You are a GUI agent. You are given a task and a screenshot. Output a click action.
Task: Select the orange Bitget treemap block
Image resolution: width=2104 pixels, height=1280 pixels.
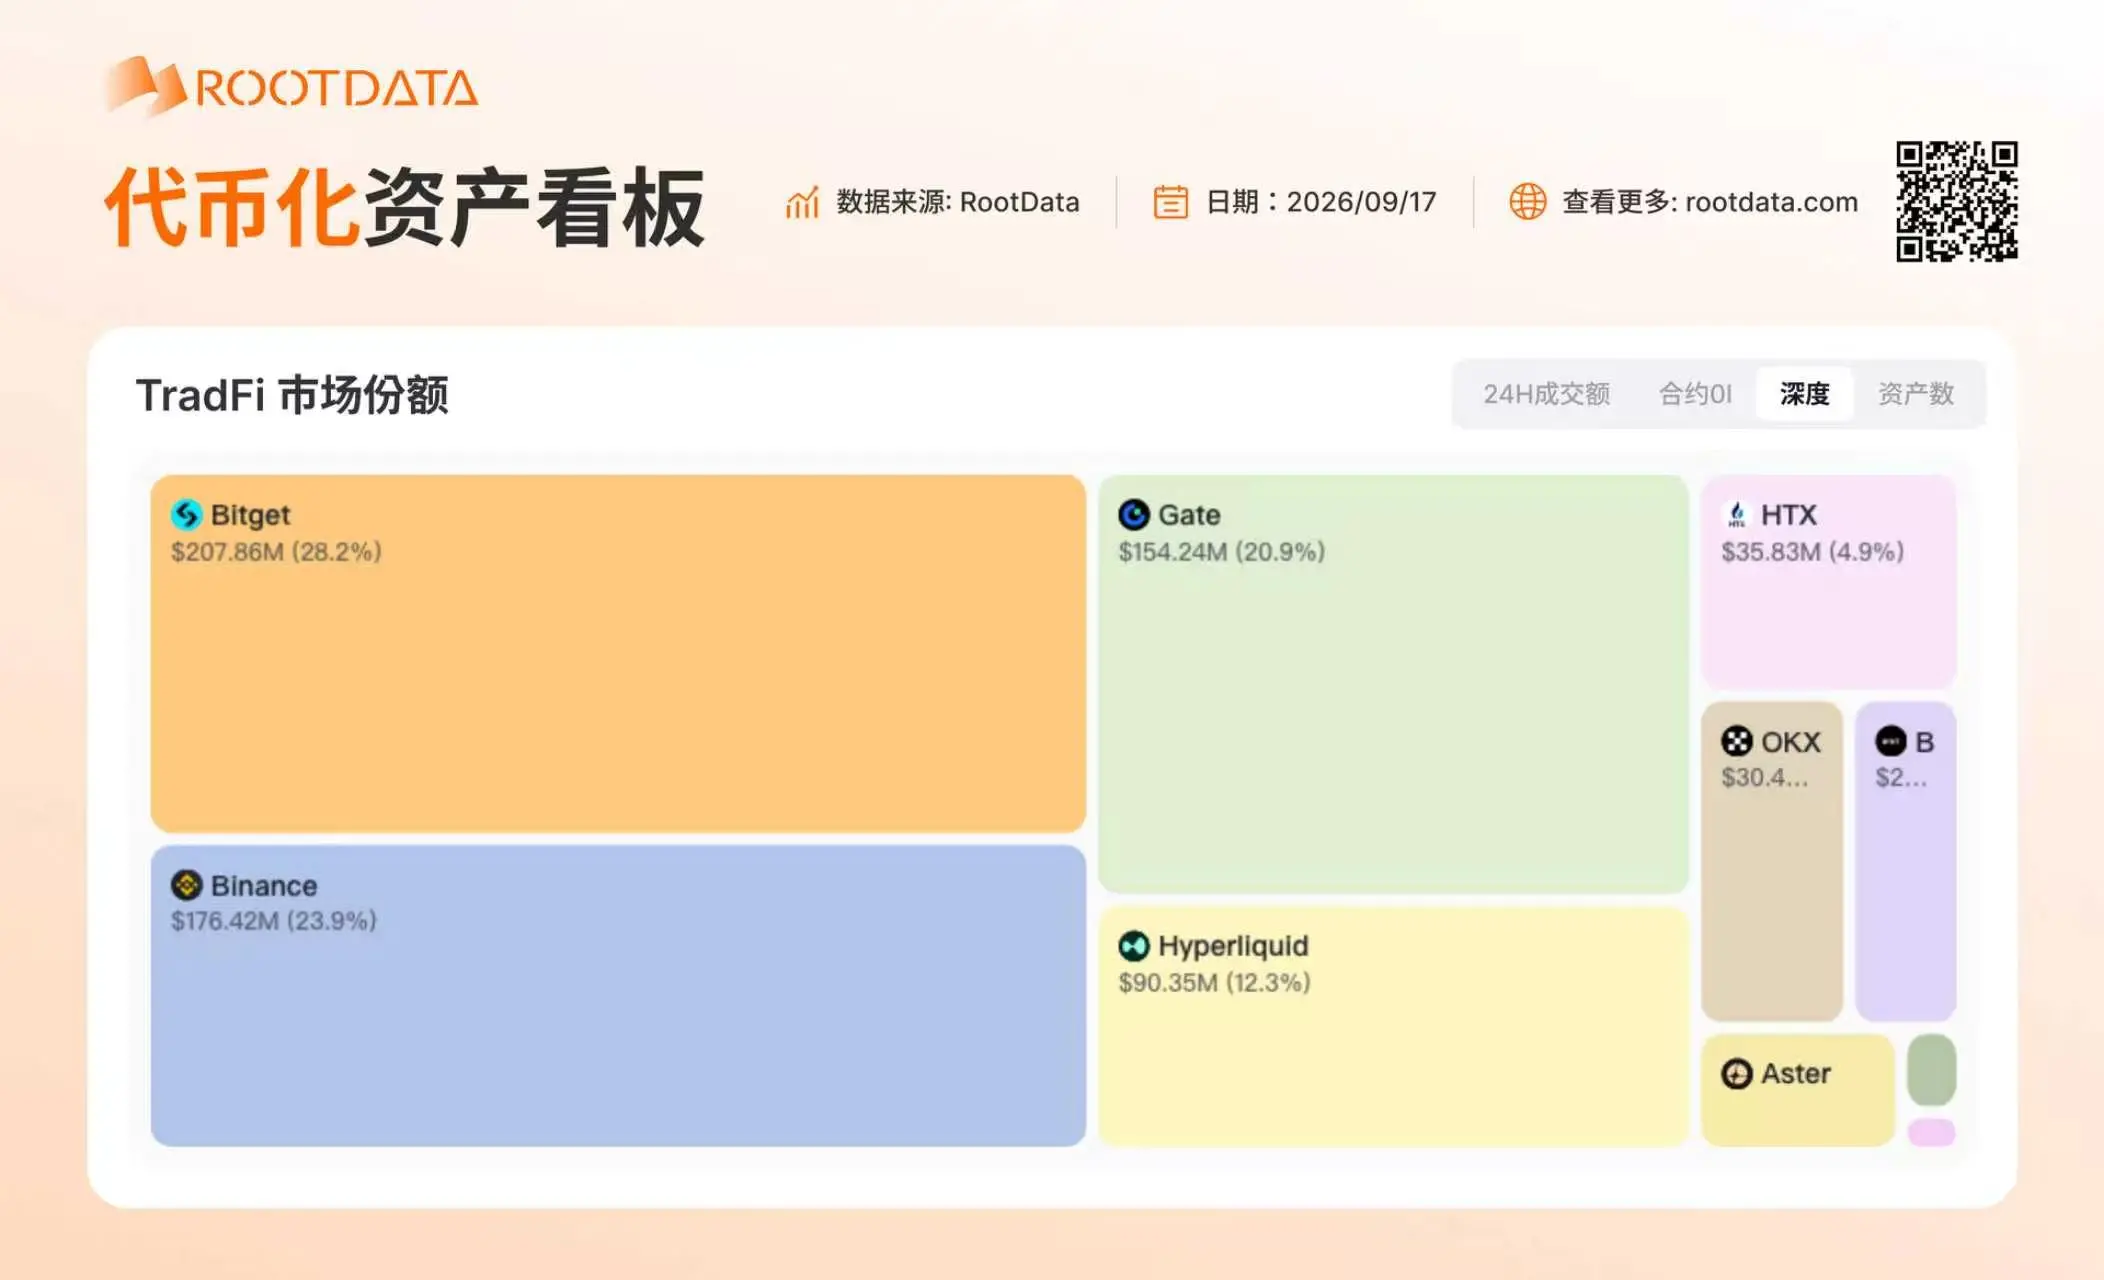[x=618, y=653]
